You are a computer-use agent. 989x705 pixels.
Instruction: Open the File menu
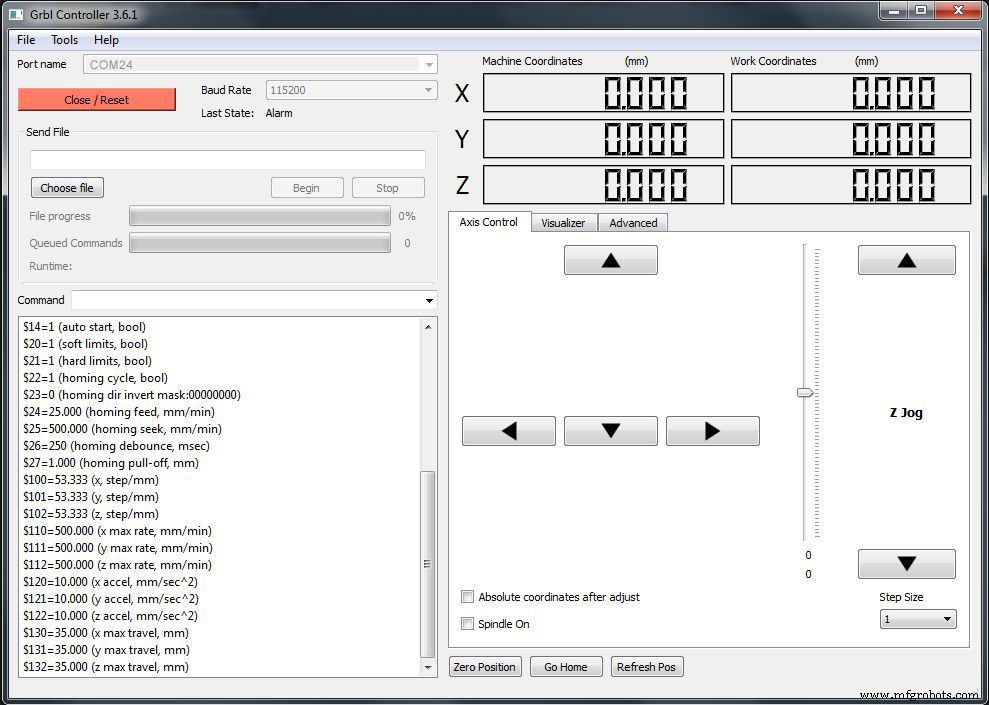[25, 40]
